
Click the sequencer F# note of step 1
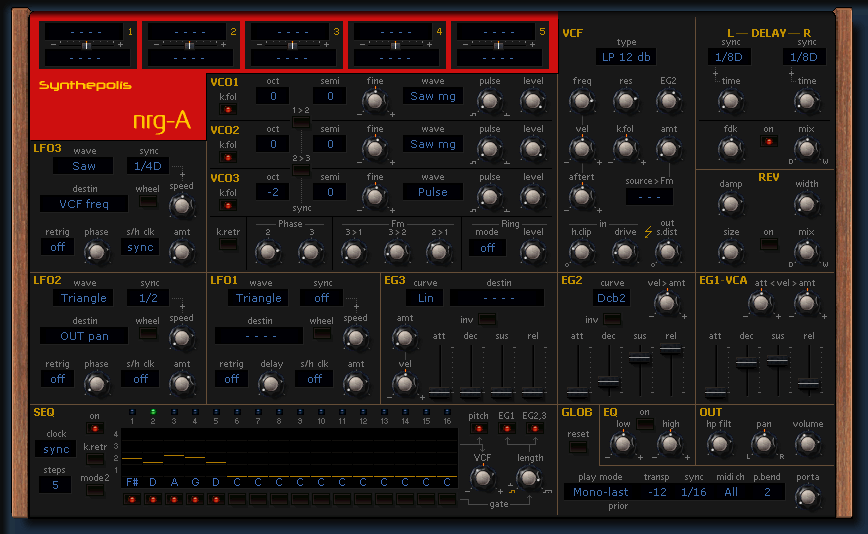[132, 482]
